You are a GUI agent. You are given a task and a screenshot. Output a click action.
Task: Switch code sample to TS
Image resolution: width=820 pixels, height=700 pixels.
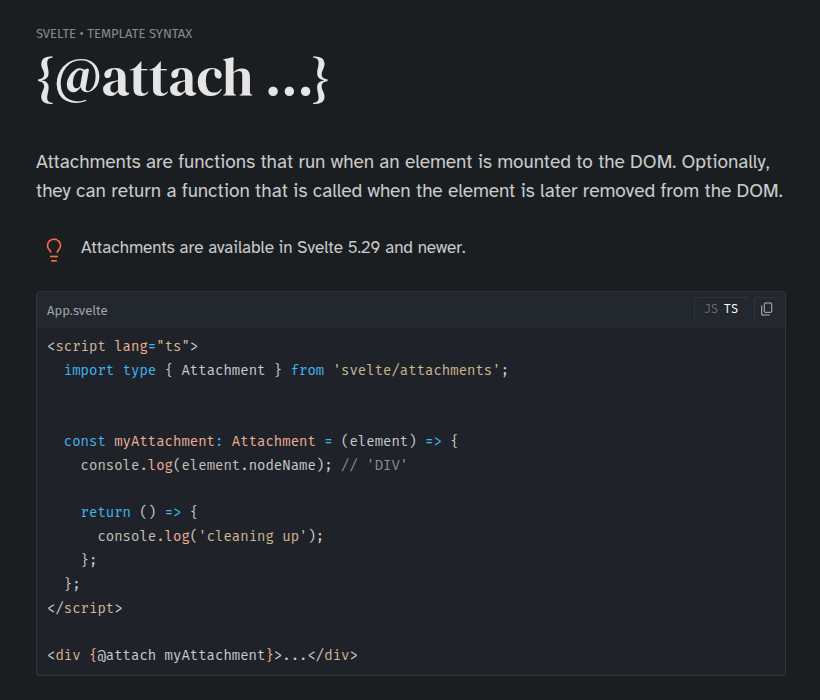[x=731, y=309]
